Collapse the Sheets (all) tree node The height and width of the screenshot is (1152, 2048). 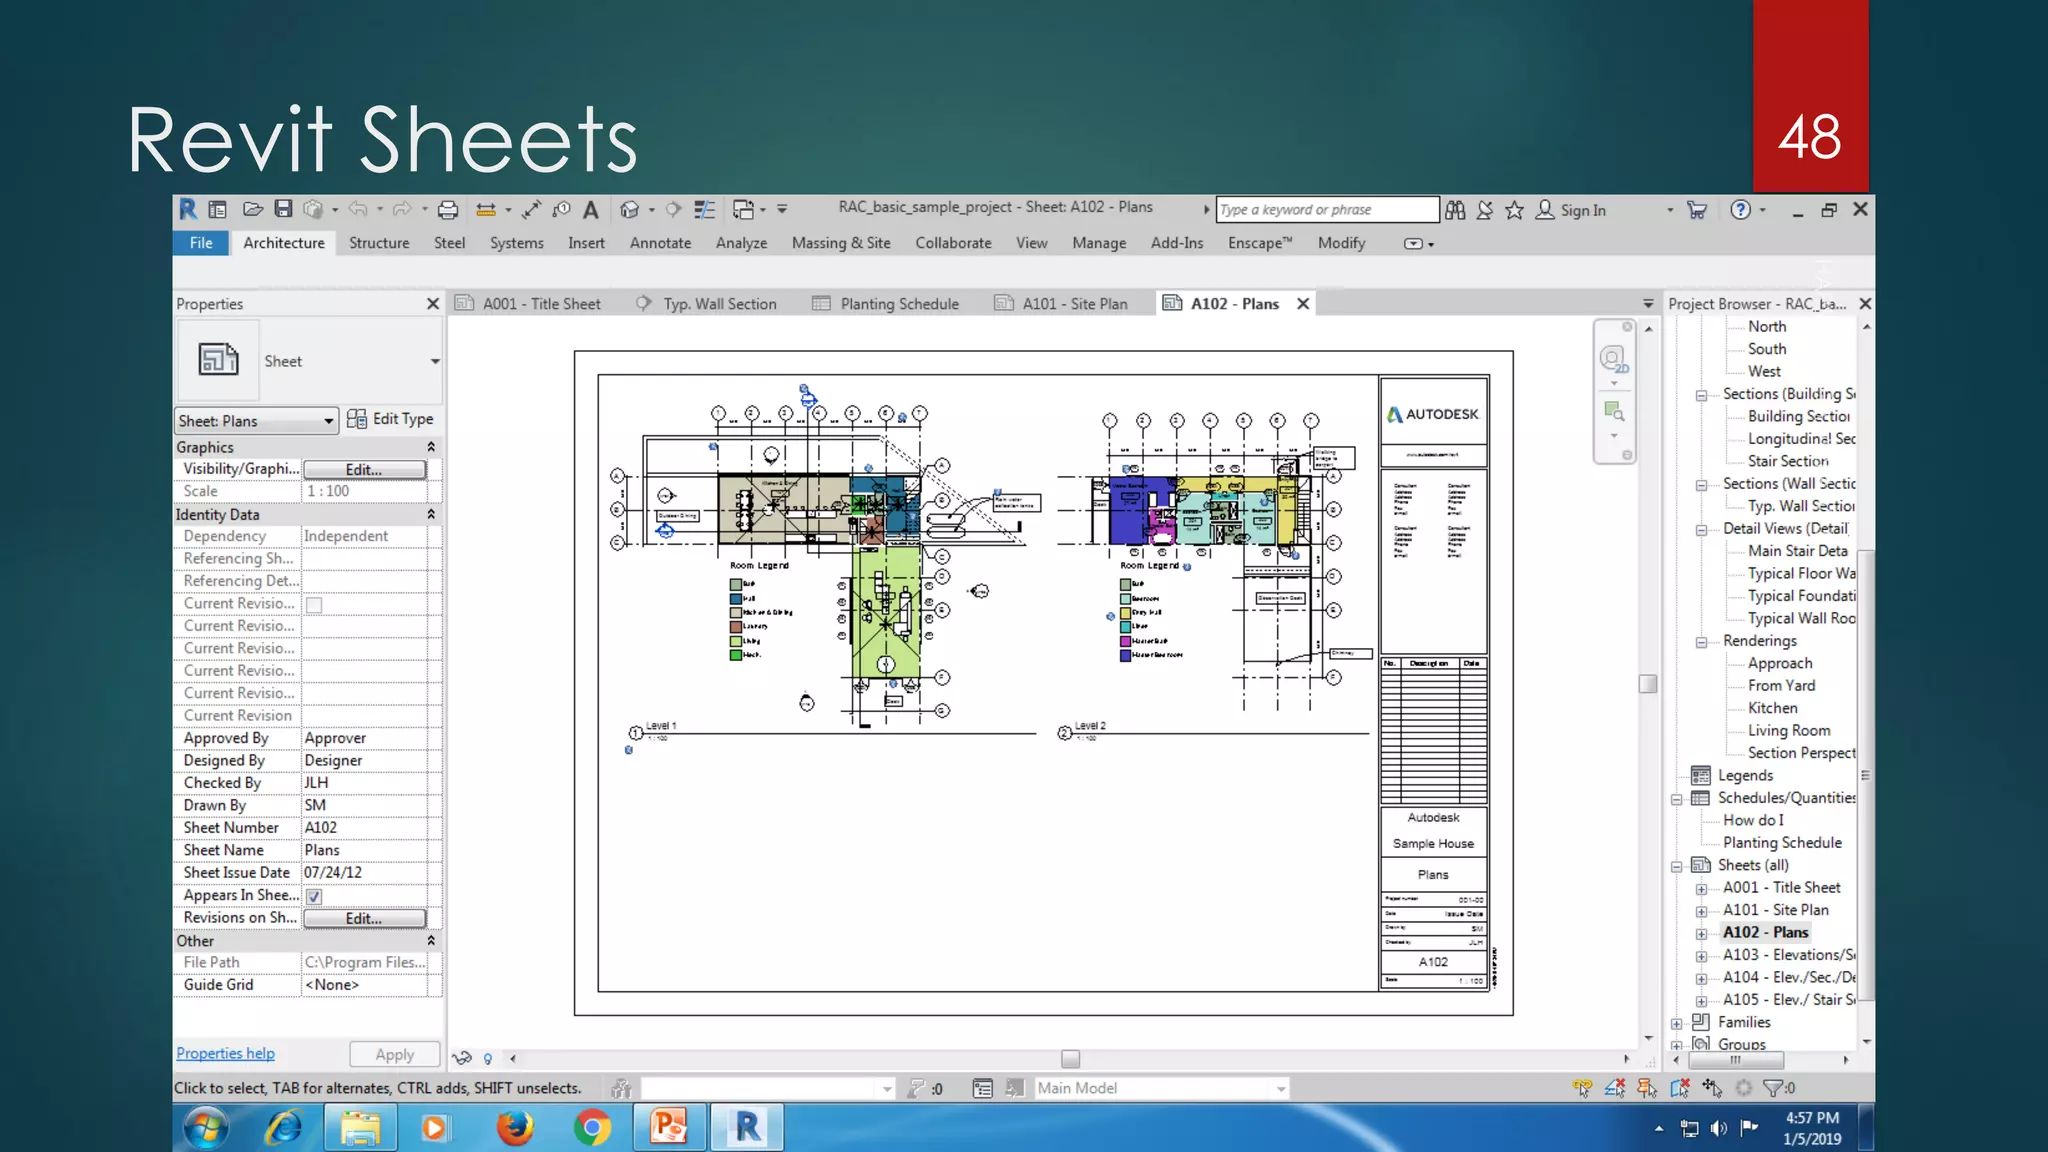pos(1677,866)
